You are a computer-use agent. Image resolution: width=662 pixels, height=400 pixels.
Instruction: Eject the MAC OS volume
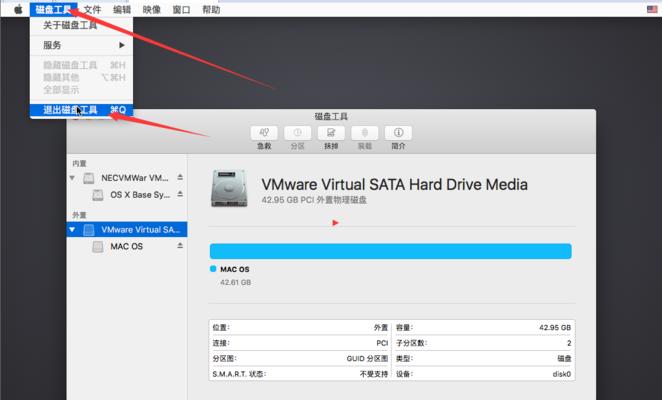click(x=180, y=246)
